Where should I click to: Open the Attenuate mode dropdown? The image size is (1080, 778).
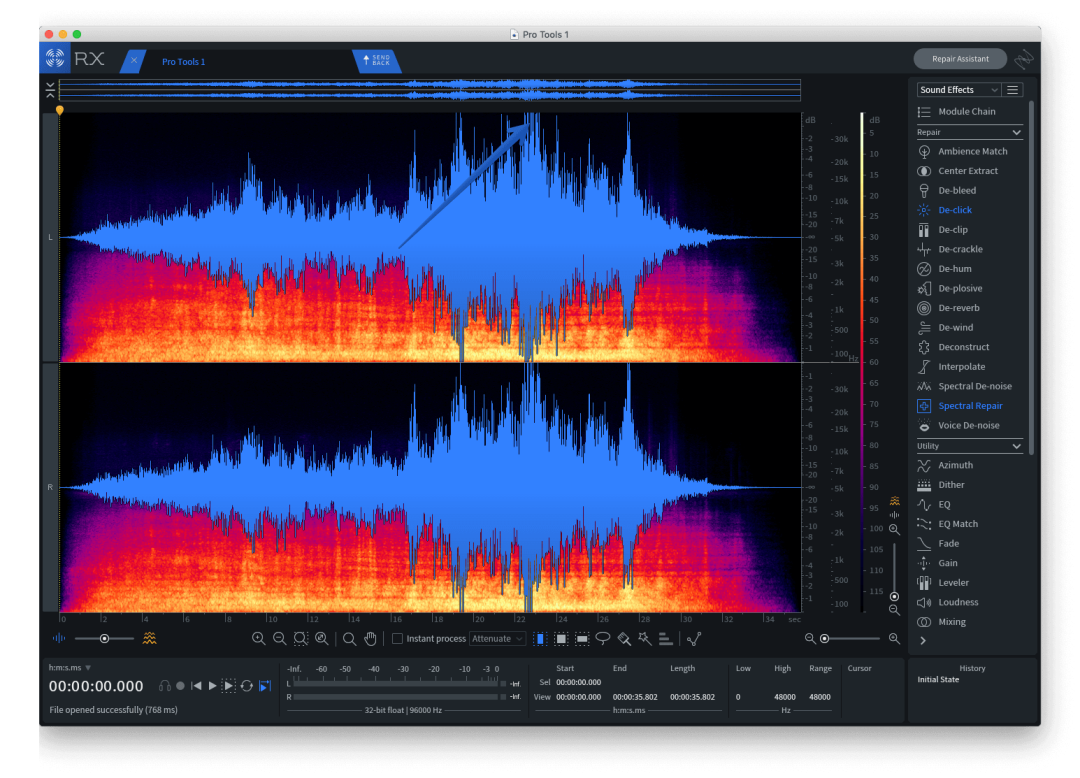click(497, 638)
